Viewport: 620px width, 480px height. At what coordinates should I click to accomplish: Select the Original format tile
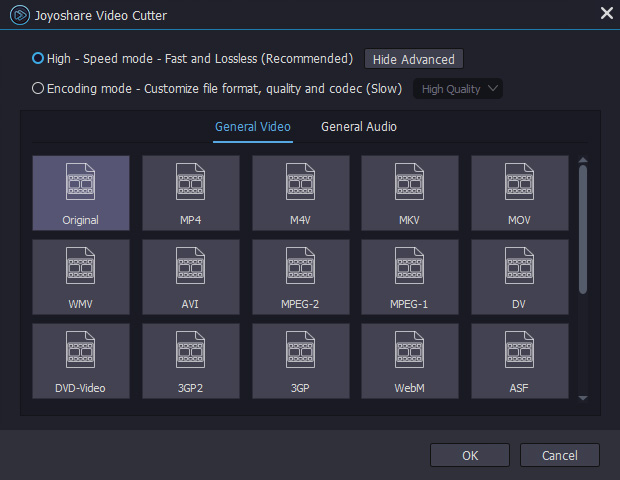point(81,193)
